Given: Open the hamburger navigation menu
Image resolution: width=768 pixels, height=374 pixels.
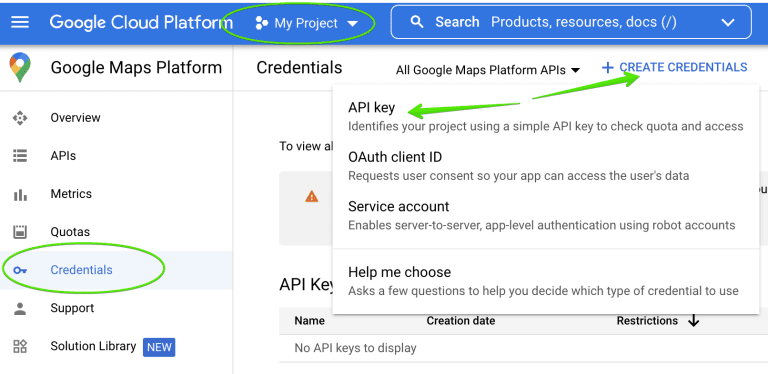Looking at the screenshot, I should (x=20, y=23).
